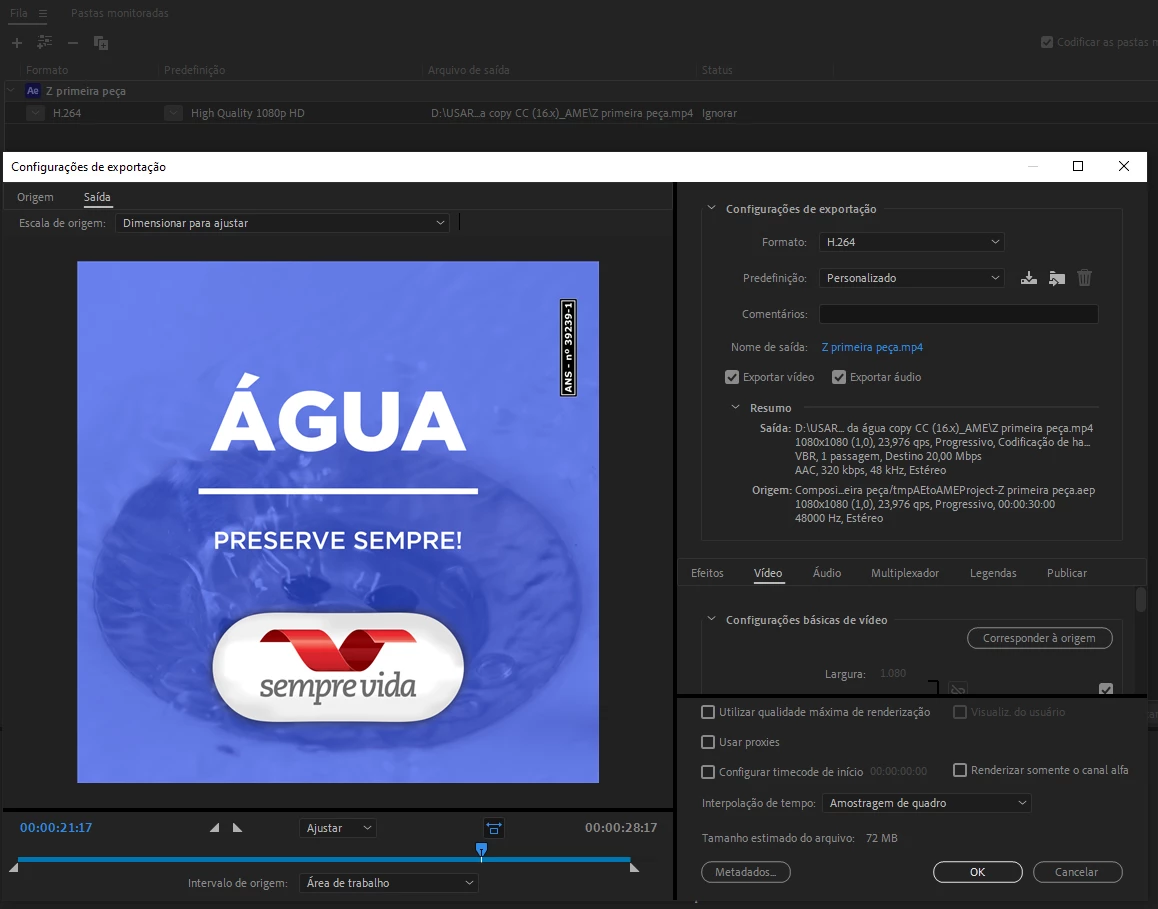This screenshot has width=1158, height=909.
Task: Click the video preview thumbnail
Action: pos(338,522)
